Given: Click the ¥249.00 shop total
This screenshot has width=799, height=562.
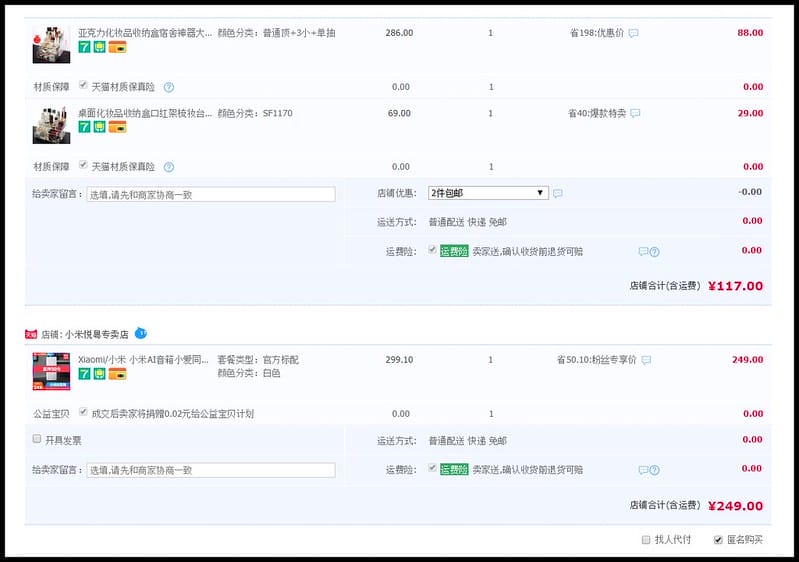Looking at the screenshot, I should tap(735, 506).
